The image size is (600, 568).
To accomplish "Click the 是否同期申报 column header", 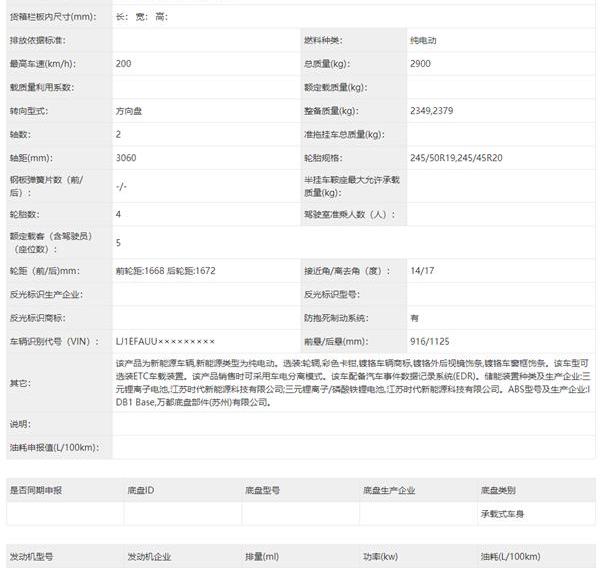I will coord(36,490).
